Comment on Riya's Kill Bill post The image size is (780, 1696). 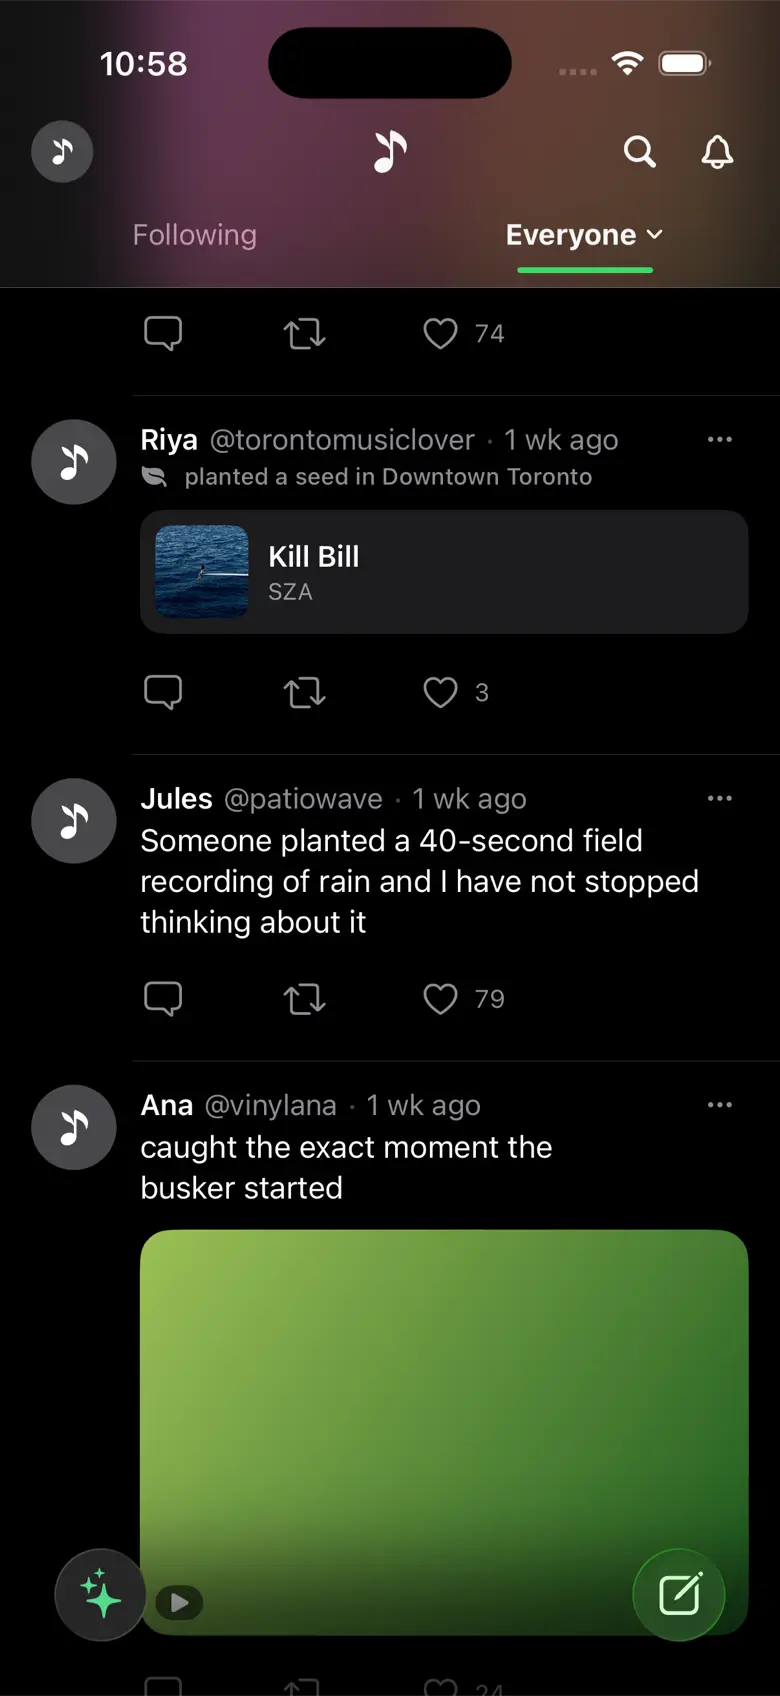tap(163, 692)
